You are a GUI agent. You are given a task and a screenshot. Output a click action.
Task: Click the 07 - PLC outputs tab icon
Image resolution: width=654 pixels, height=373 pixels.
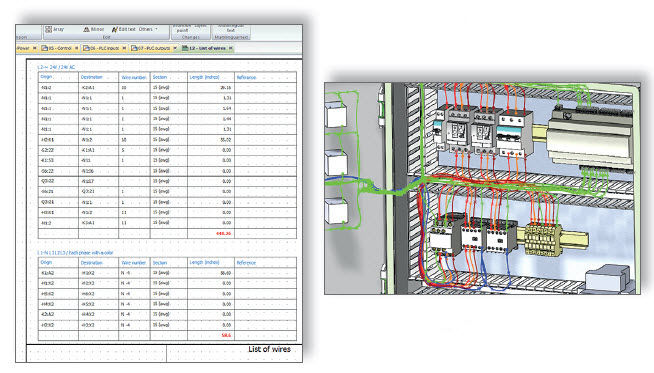click(134, 48)
